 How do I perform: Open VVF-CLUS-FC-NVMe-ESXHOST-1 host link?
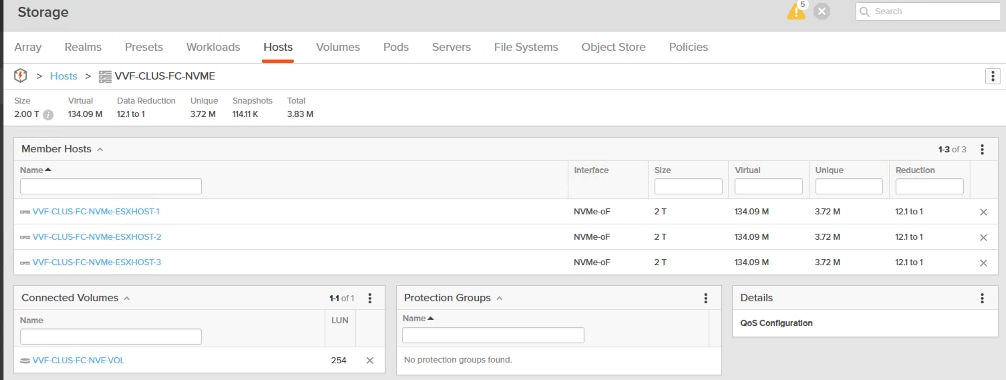[x=96, y=212]
